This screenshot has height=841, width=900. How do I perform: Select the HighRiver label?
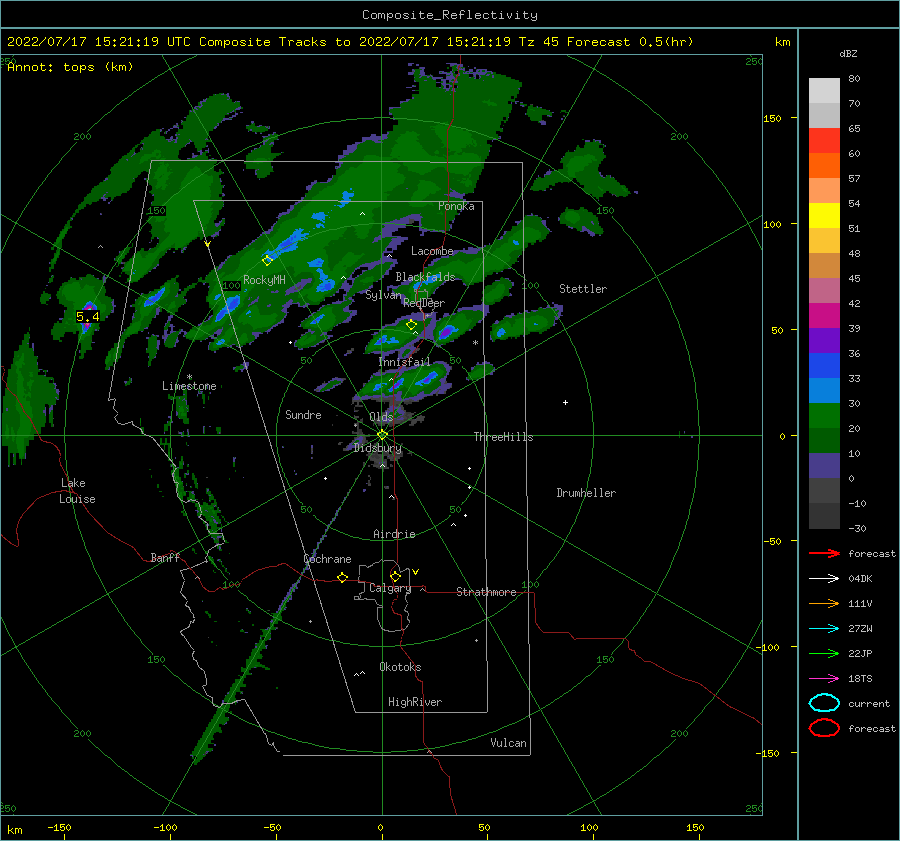point(415,702)
